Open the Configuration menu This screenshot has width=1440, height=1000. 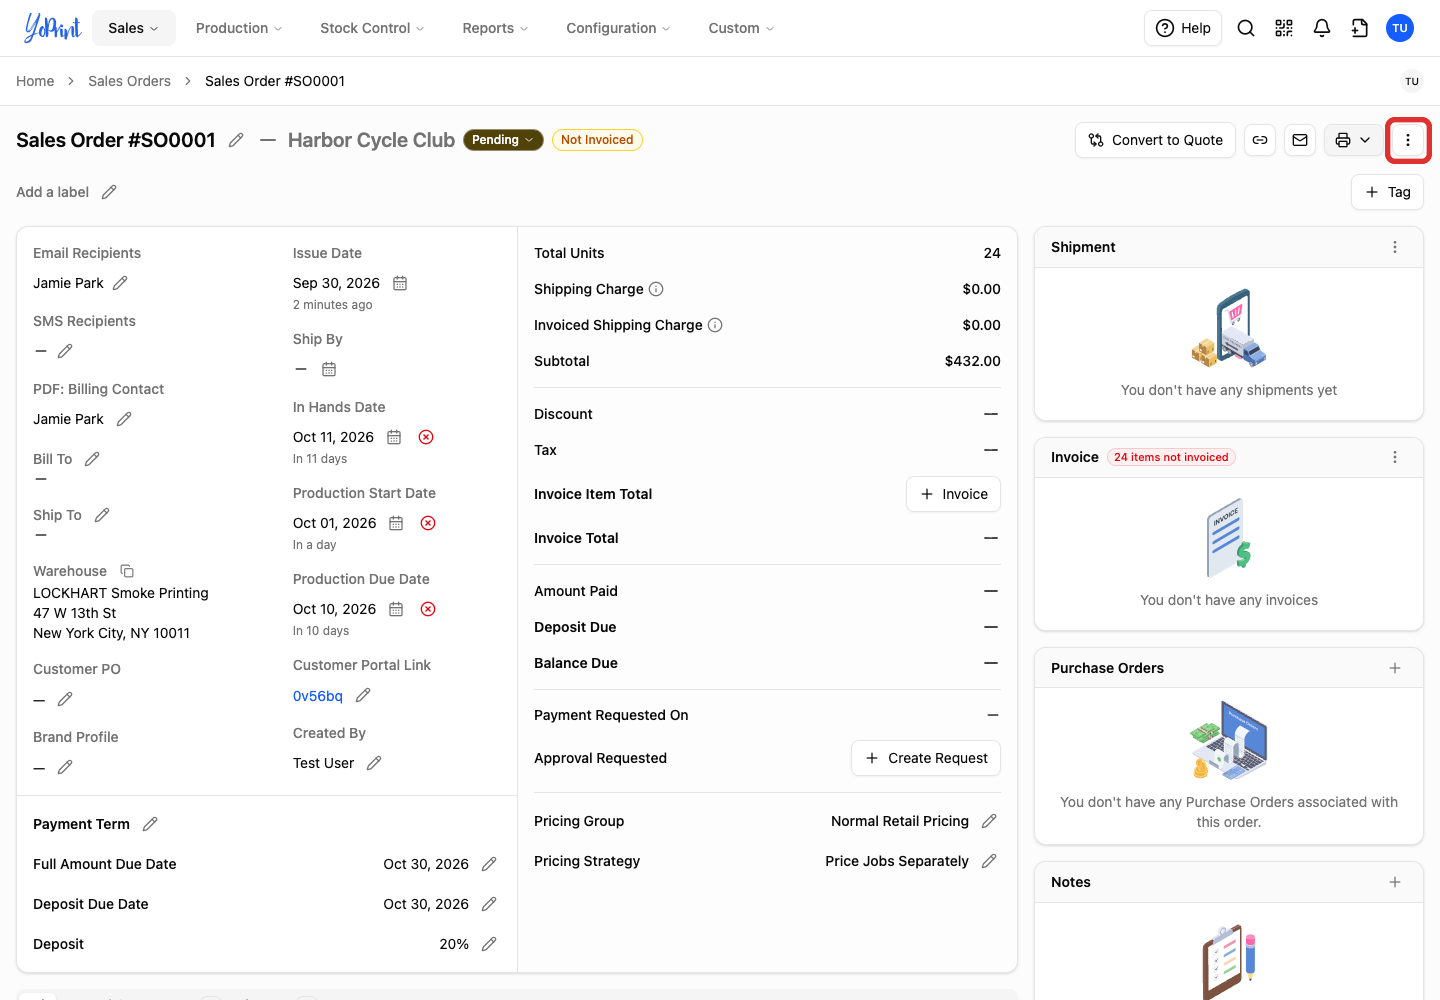(x=618, y=28)
